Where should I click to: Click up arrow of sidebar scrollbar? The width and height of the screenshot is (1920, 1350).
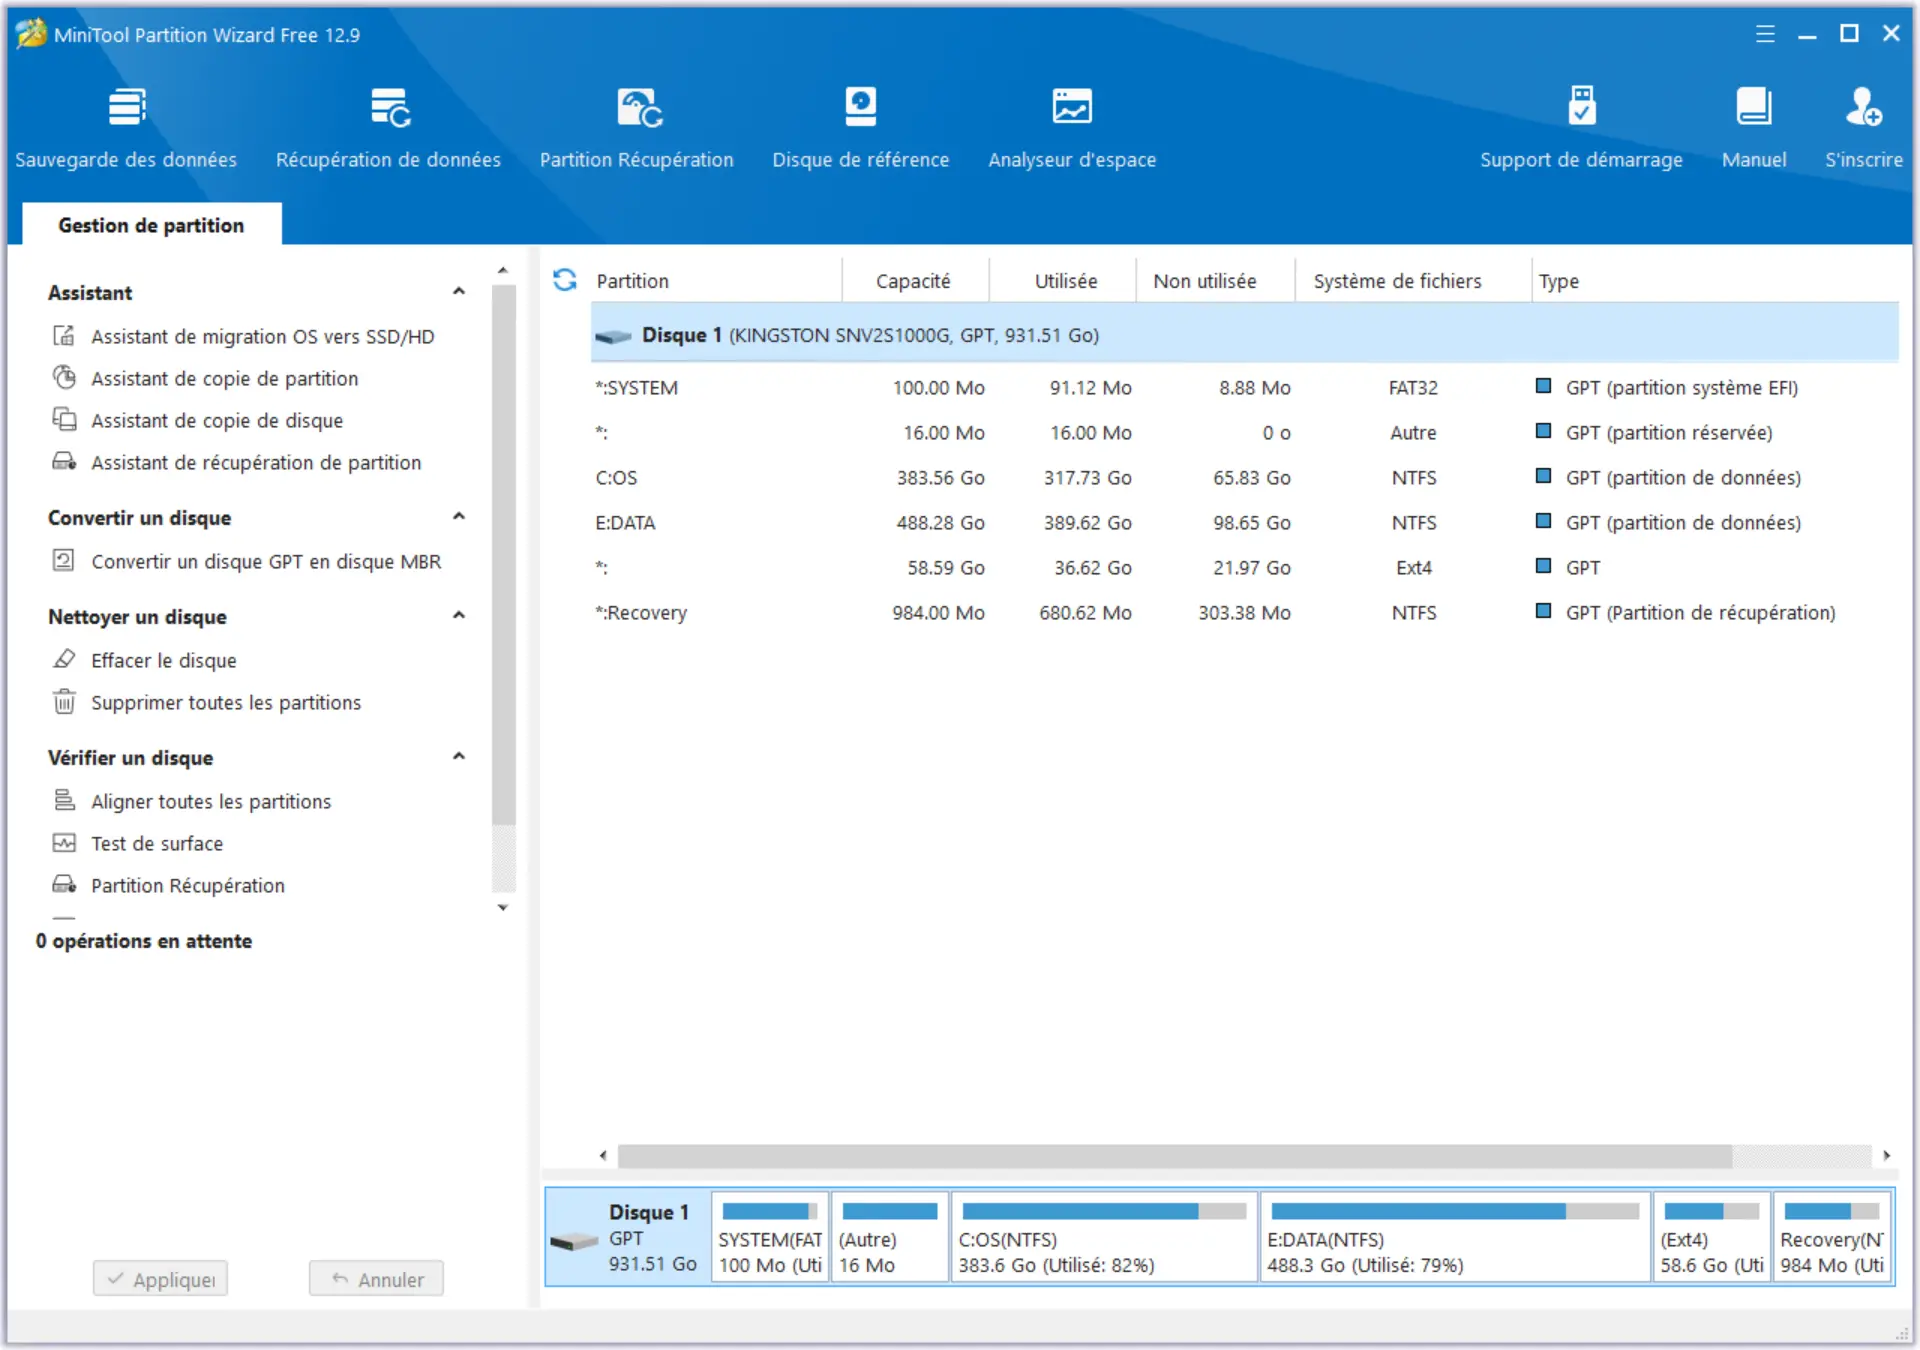(503, 271)
